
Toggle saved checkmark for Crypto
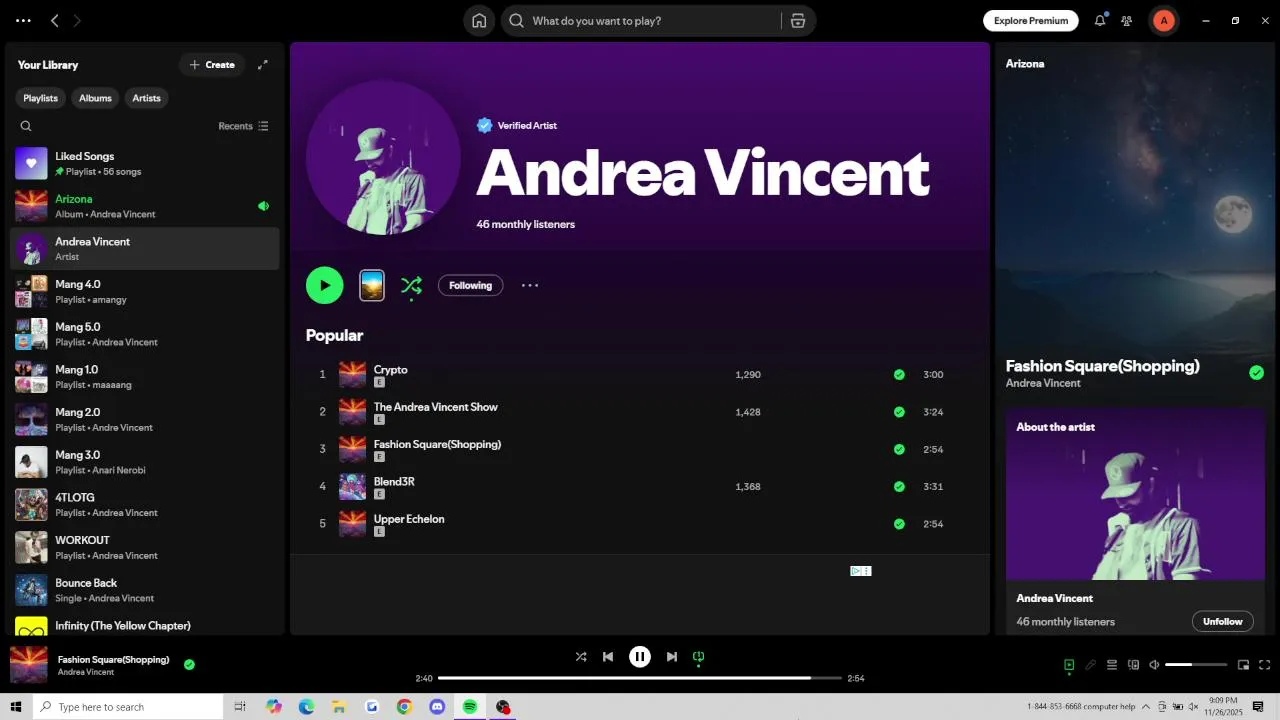pos(899,375)
